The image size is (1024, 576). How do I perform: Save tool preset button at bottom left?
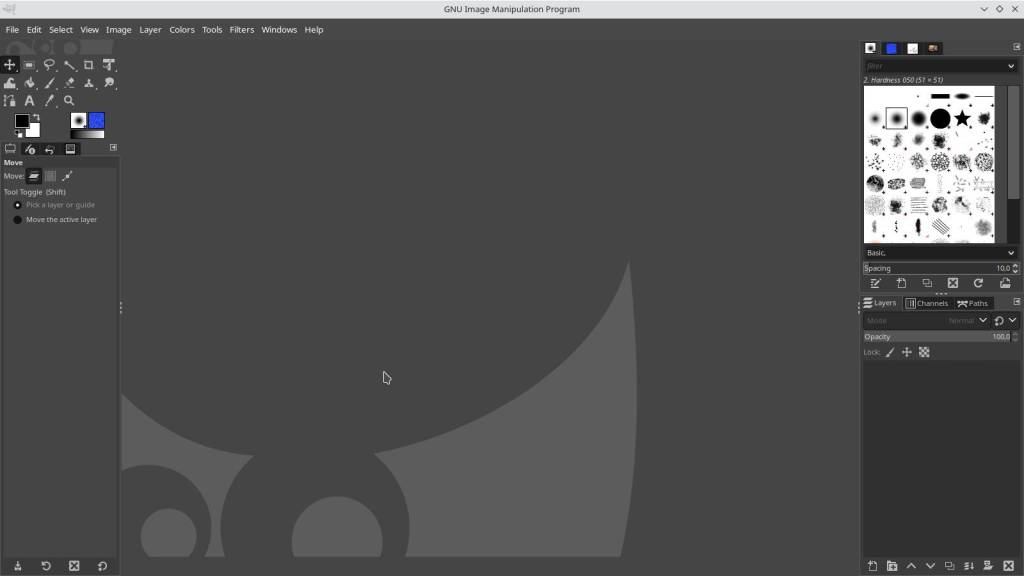point(18,566)
